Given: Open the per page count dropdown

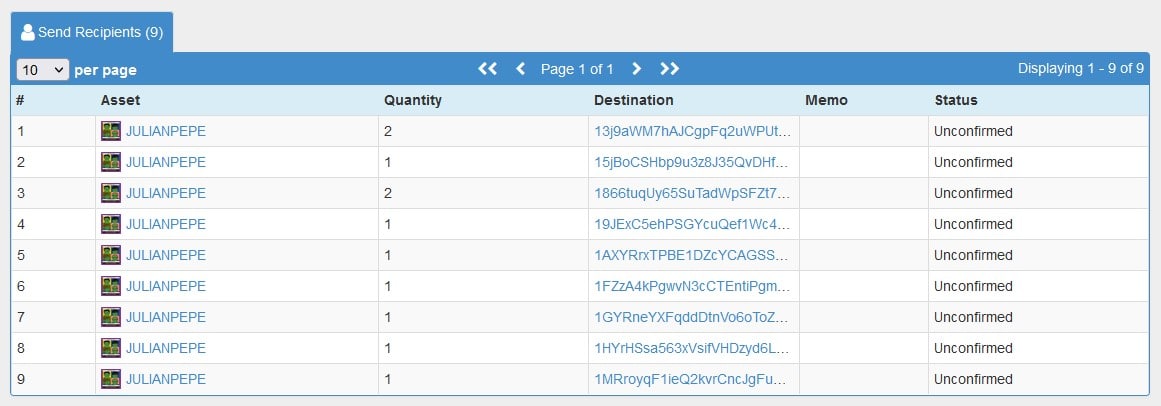Looking at the screenshot, I should 43,70.
